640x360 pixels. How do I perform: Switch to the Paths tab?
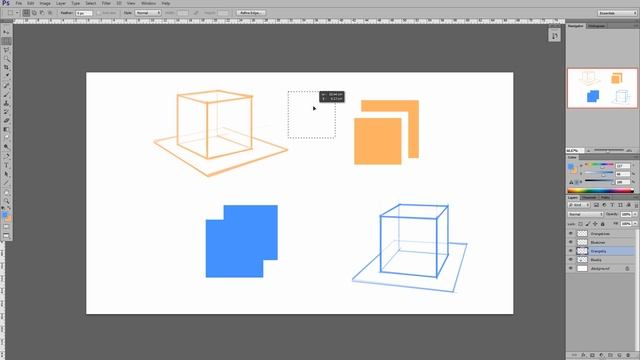point(605,198)
